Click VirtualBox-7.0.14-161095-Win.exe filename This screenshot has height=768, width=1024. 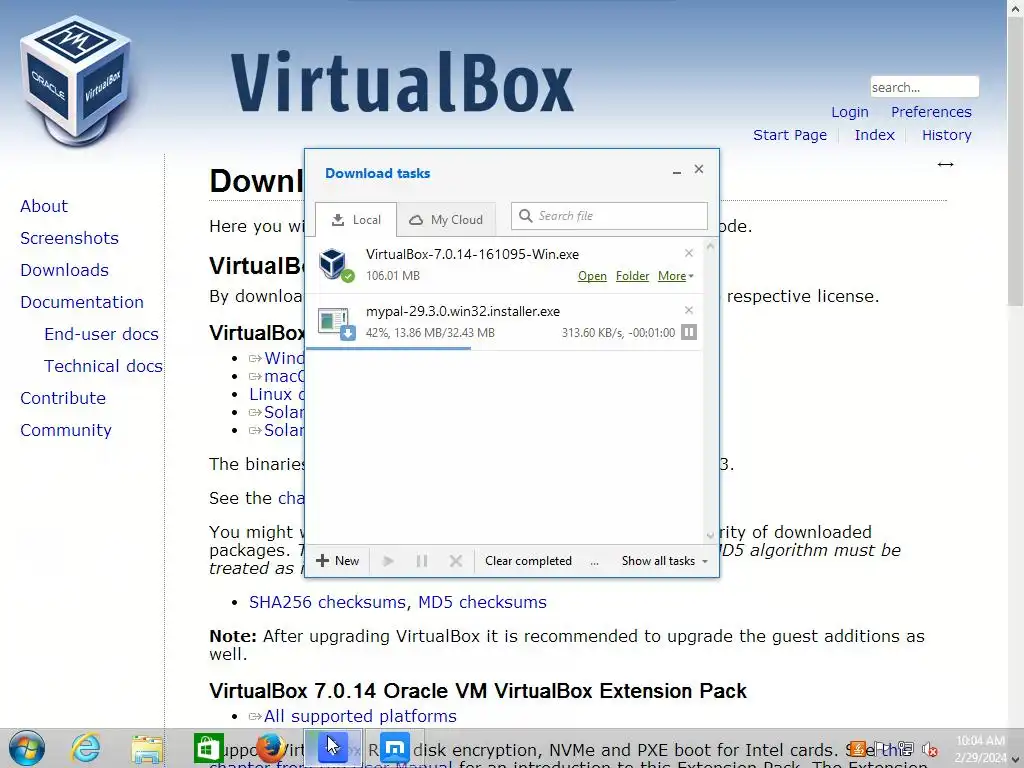click(x=472, y=255)
